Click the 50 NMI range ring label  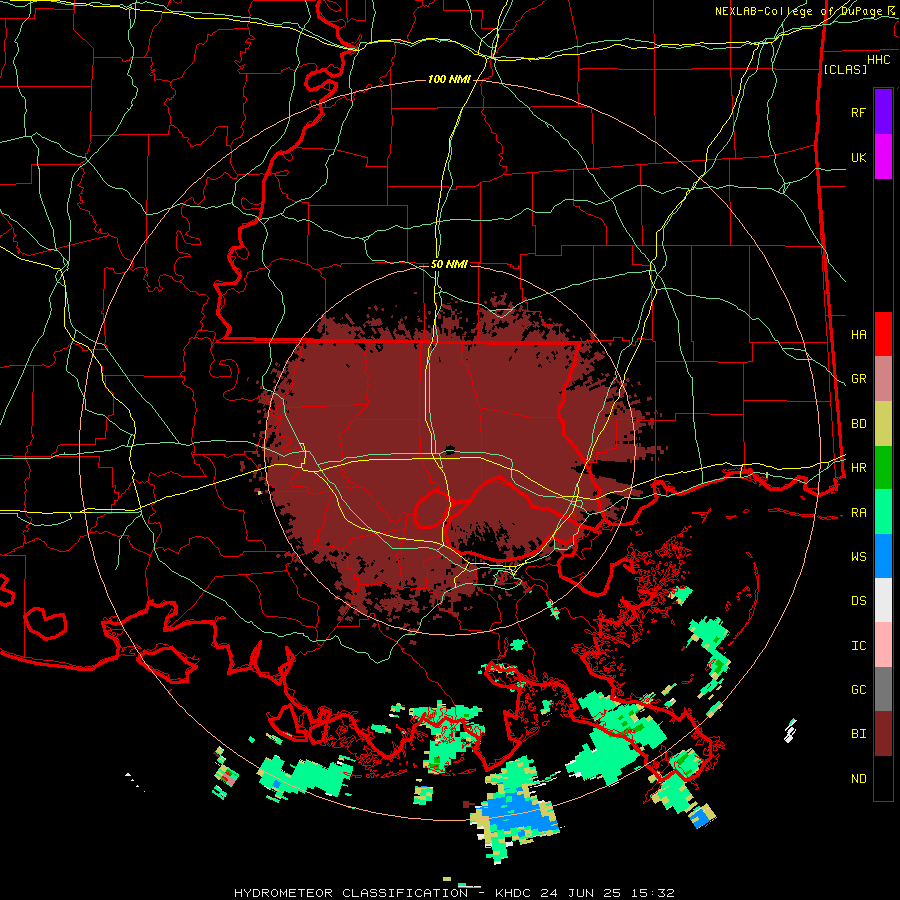449,264
